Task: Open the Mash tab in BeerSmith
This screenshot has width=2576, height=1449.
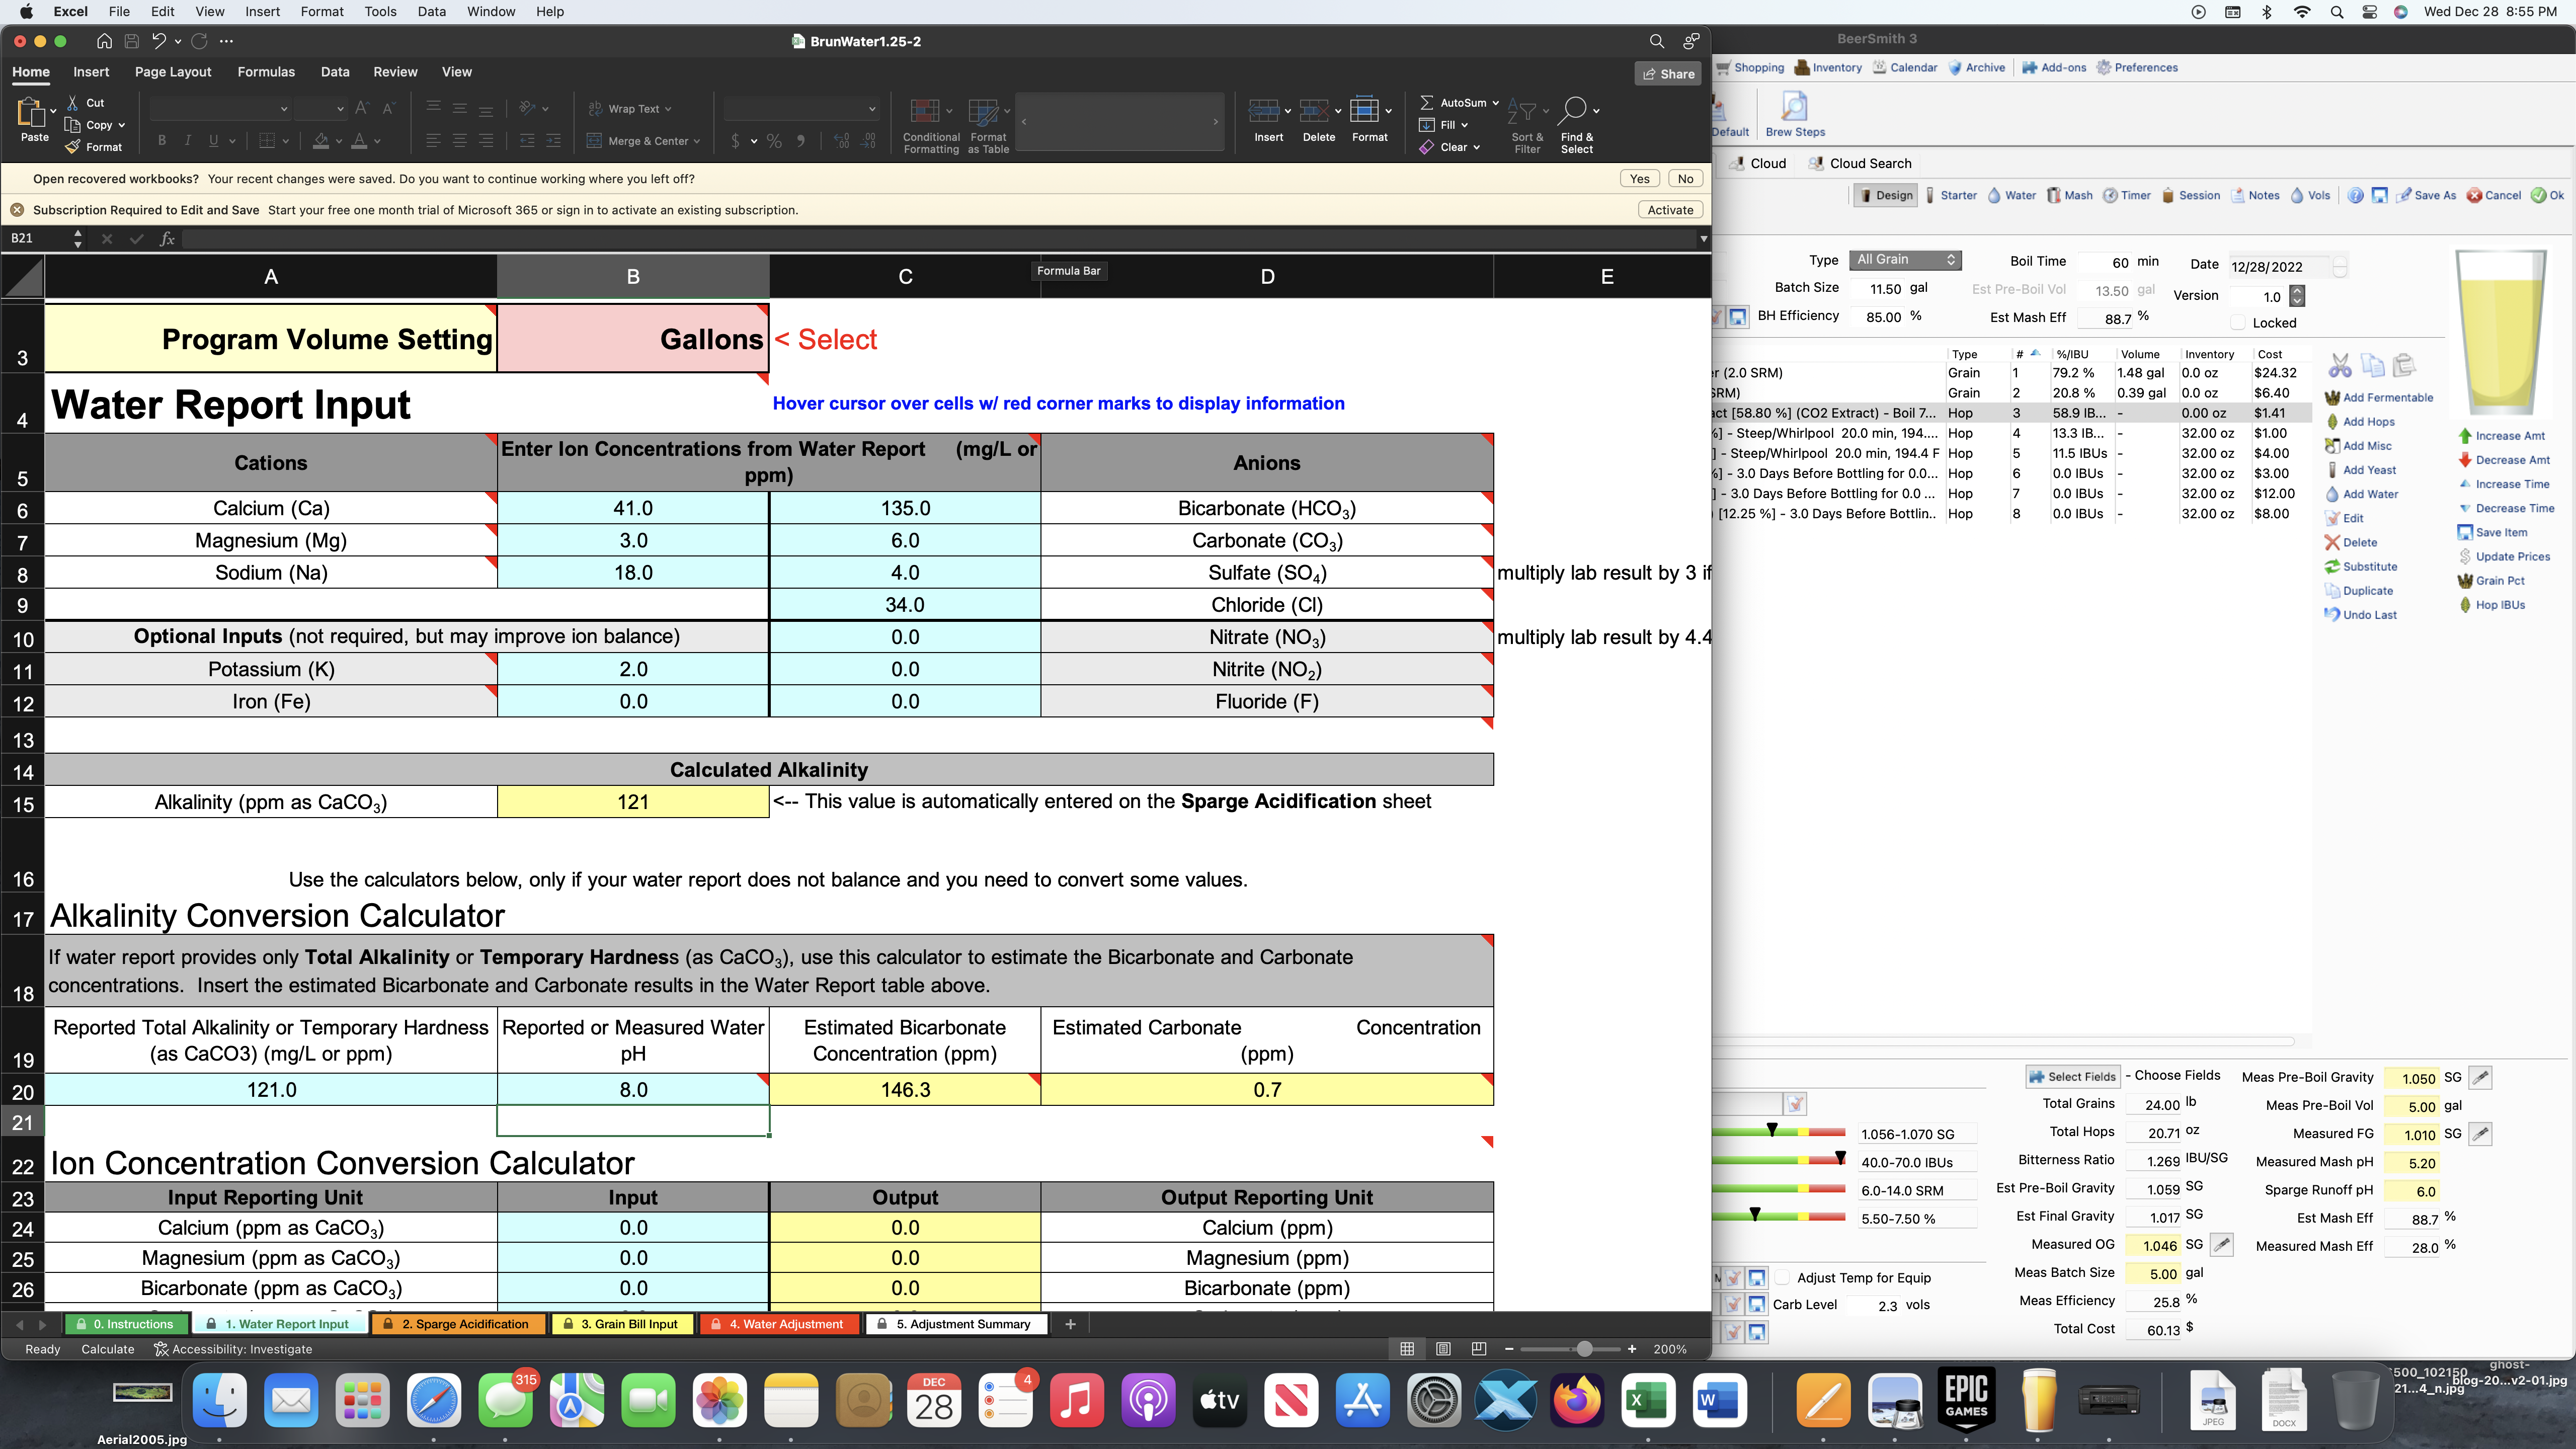Action: (x=2069, y=195)
